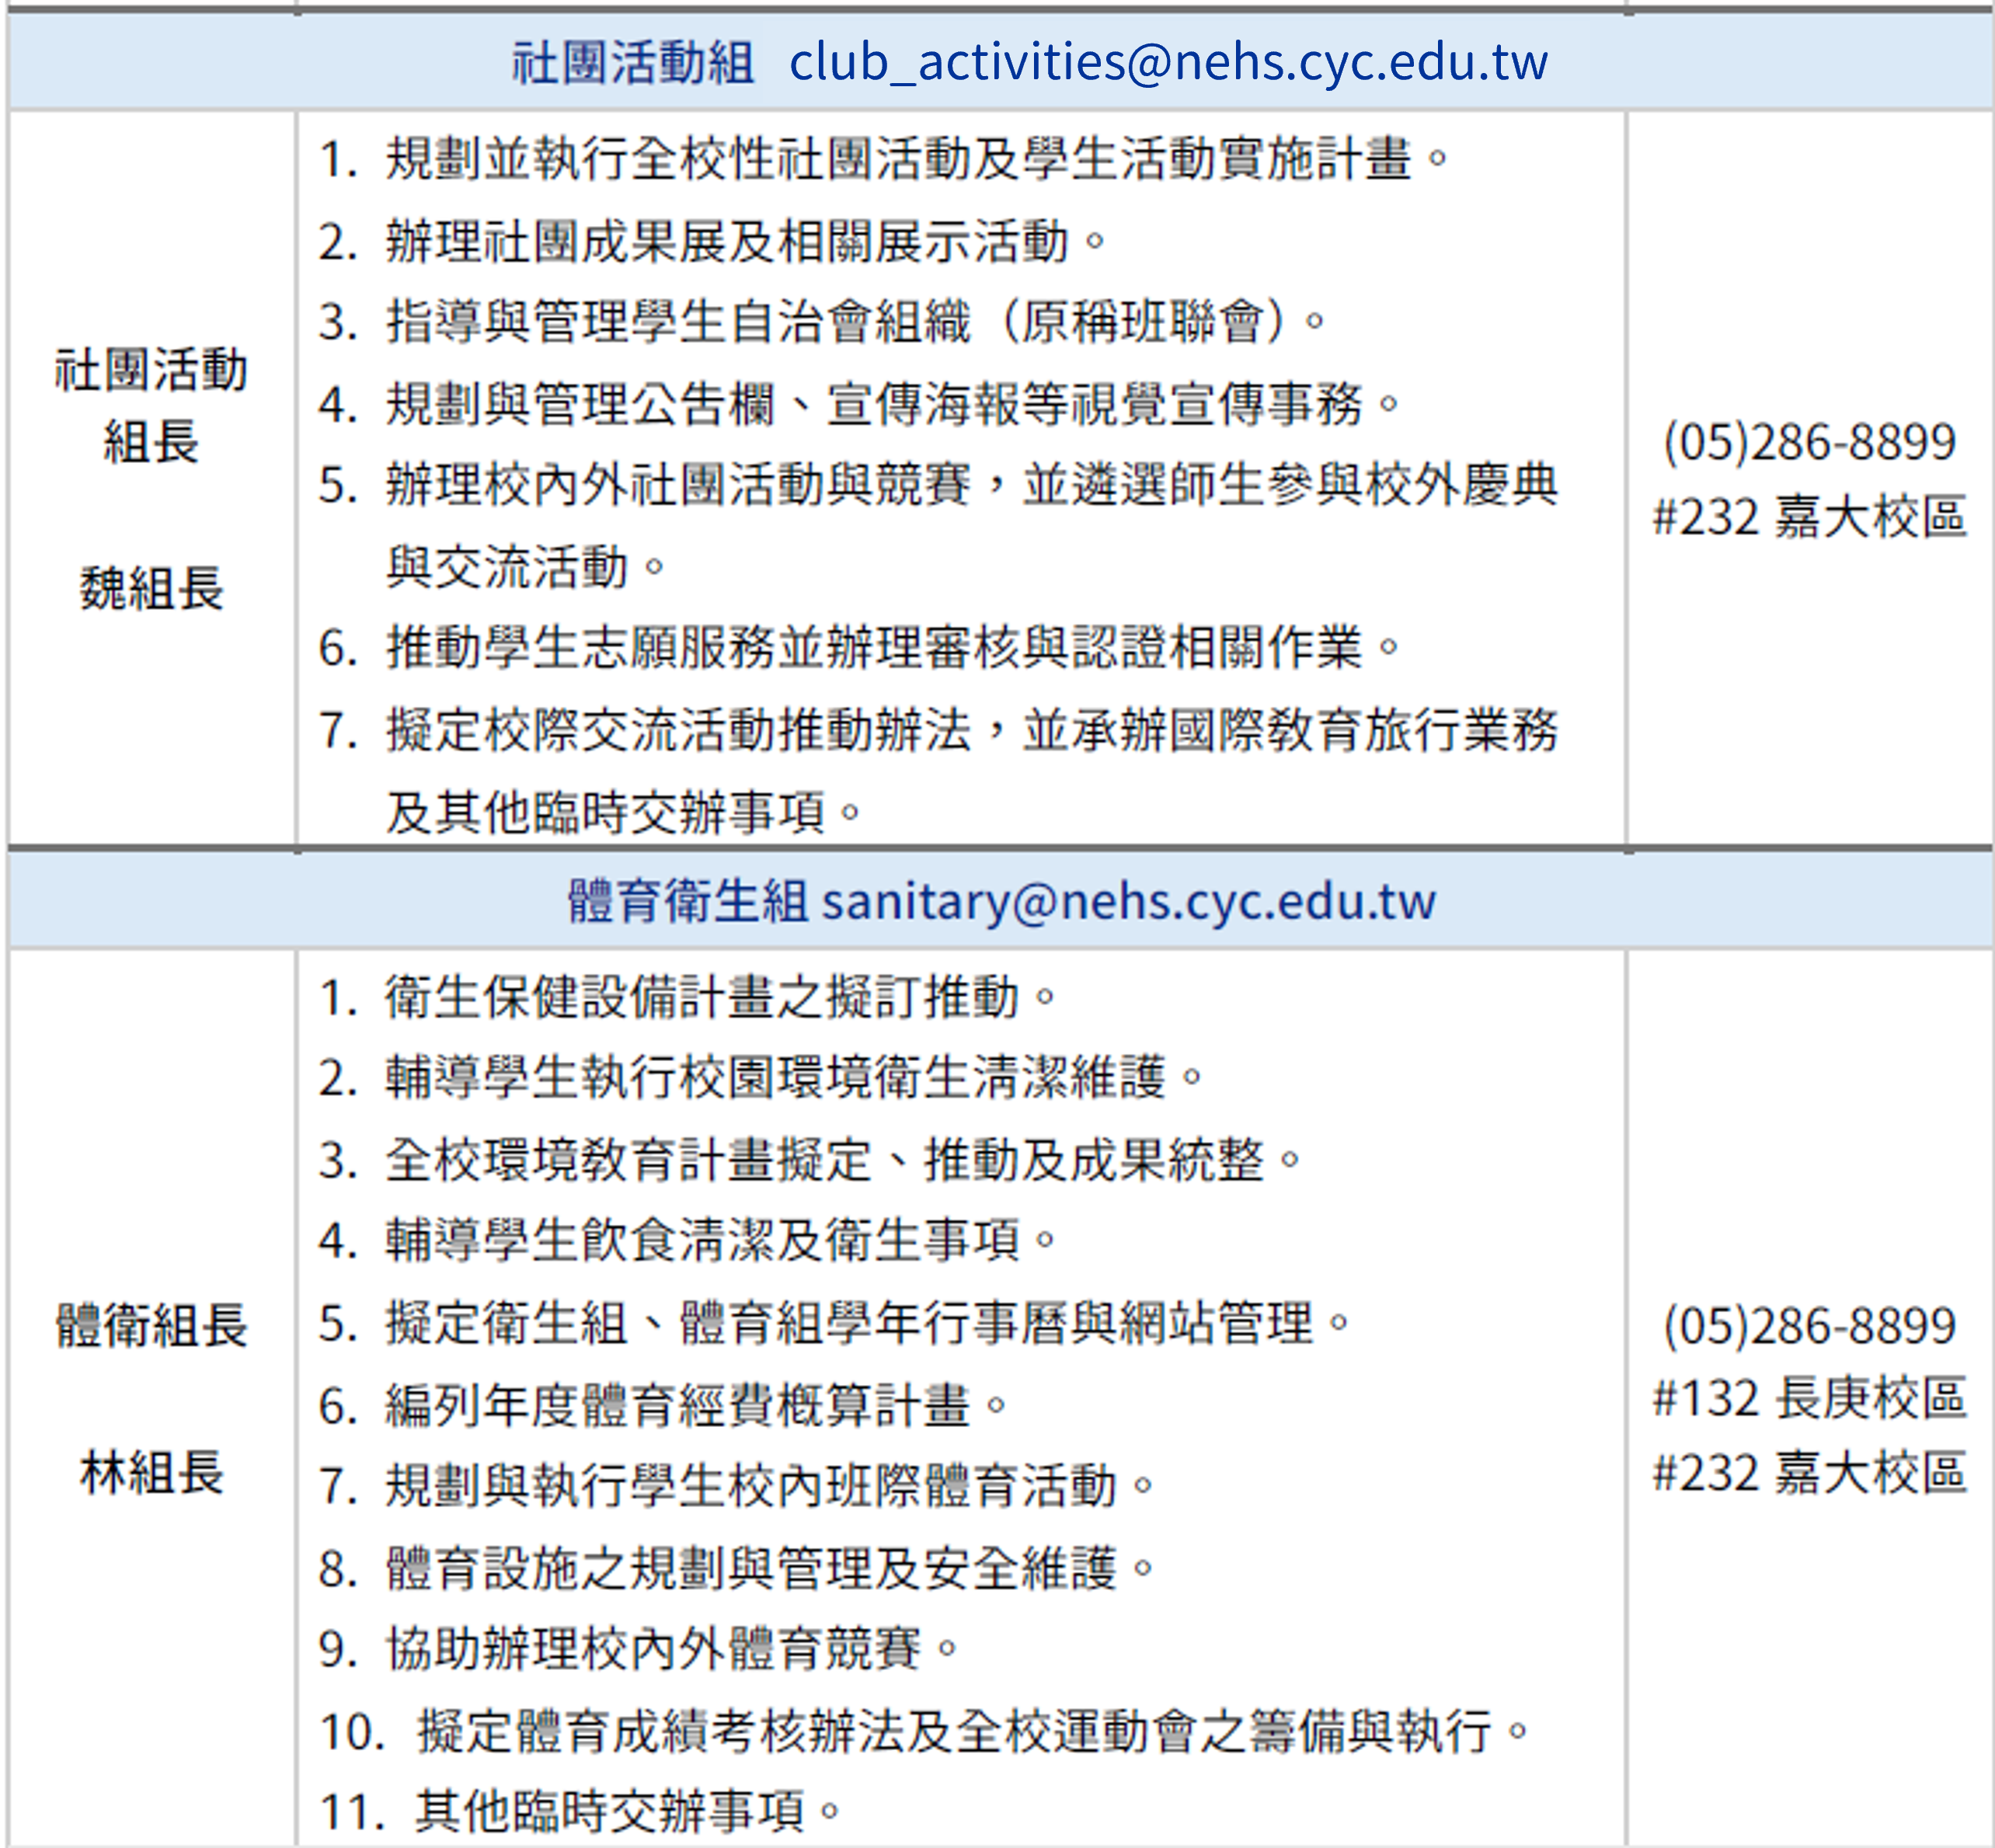Click the 體育衛生組 header text

688,901
